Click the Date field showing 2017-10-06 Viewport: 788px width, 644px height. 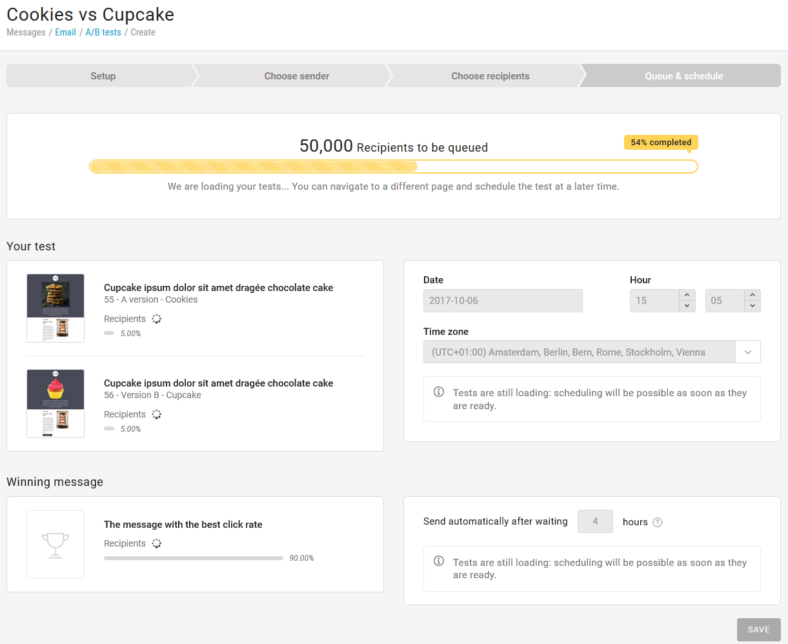pos(502,301)
